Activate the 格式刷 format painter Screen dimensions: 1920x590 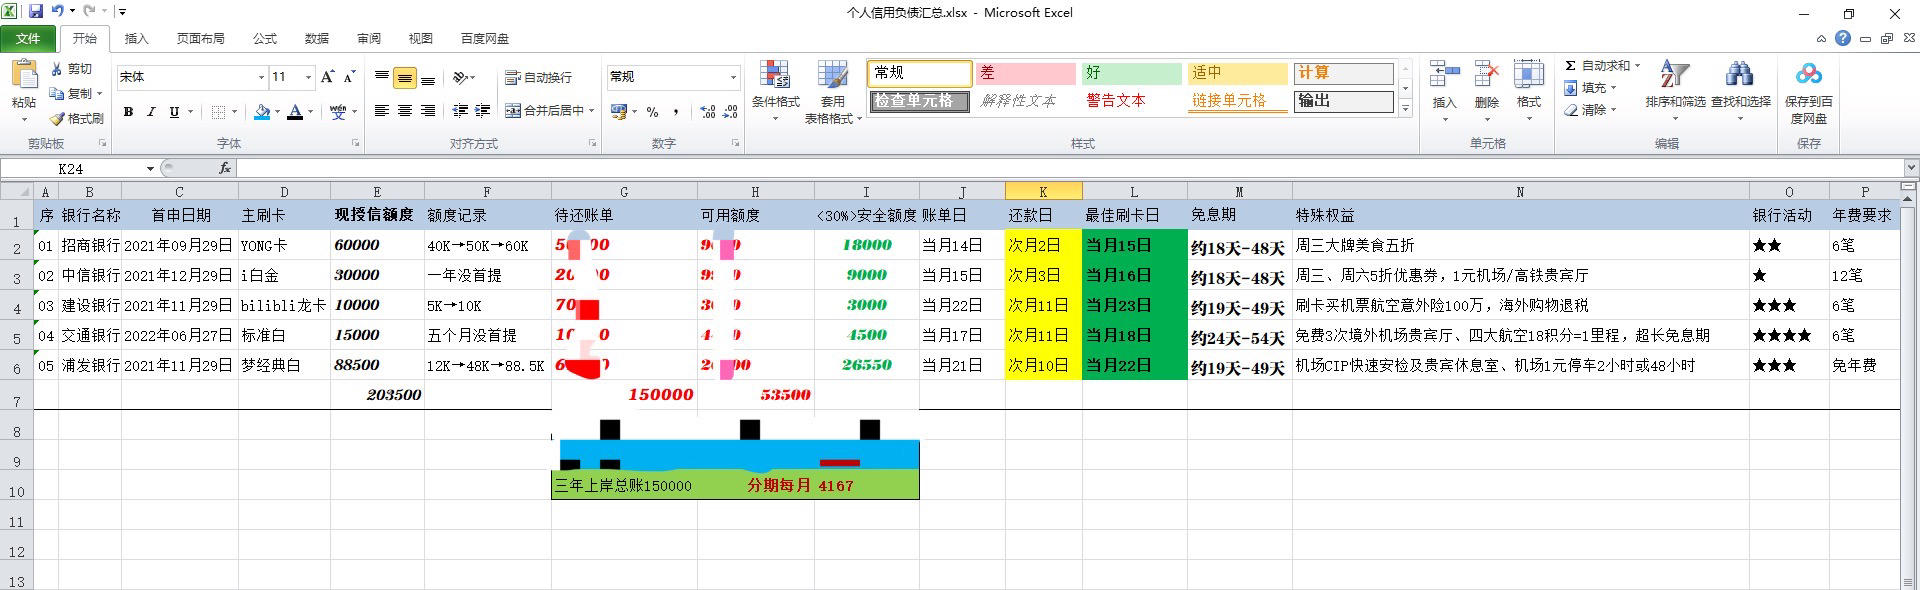click(x=77, y=118)
